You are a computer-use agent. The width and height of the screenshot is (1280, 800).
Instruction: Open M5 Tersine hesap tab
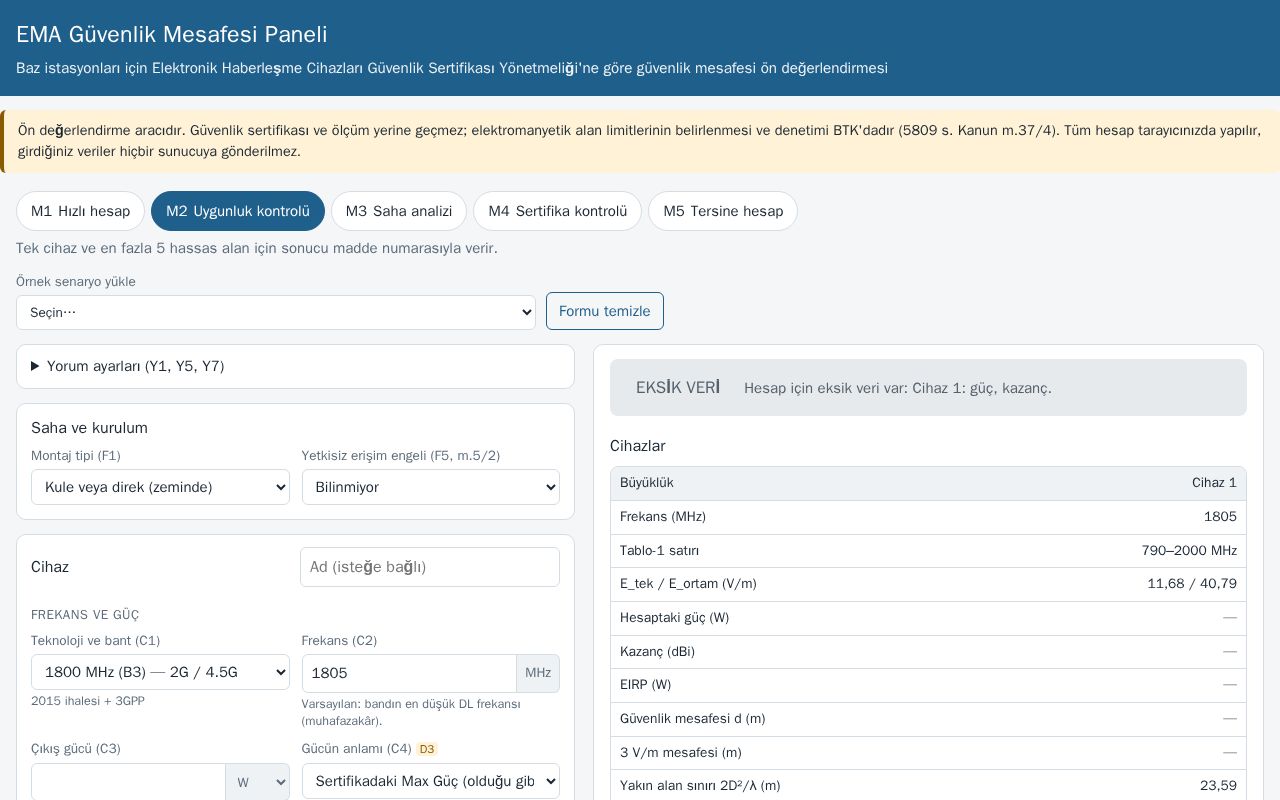pyautogui.click(x=723, y=211)
